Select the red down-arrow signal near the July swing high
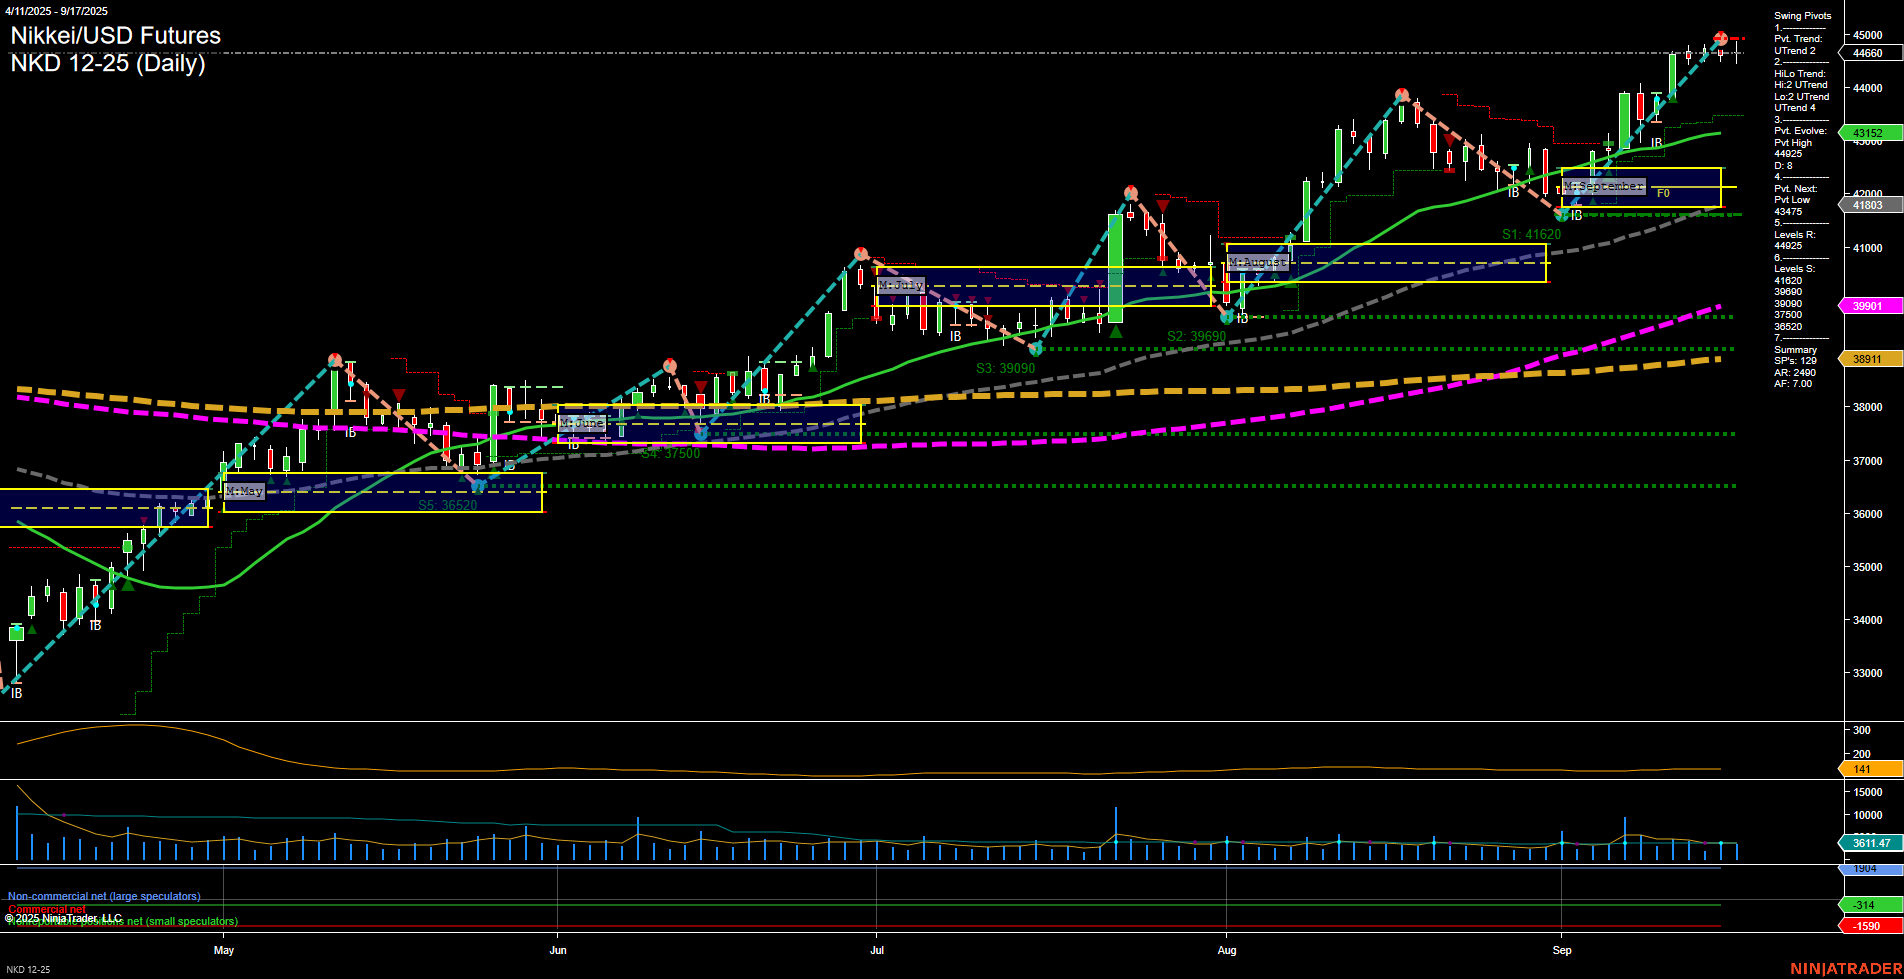This screenshot has width=1904, height=979. pyautogui.click(x=1161, y=204)
